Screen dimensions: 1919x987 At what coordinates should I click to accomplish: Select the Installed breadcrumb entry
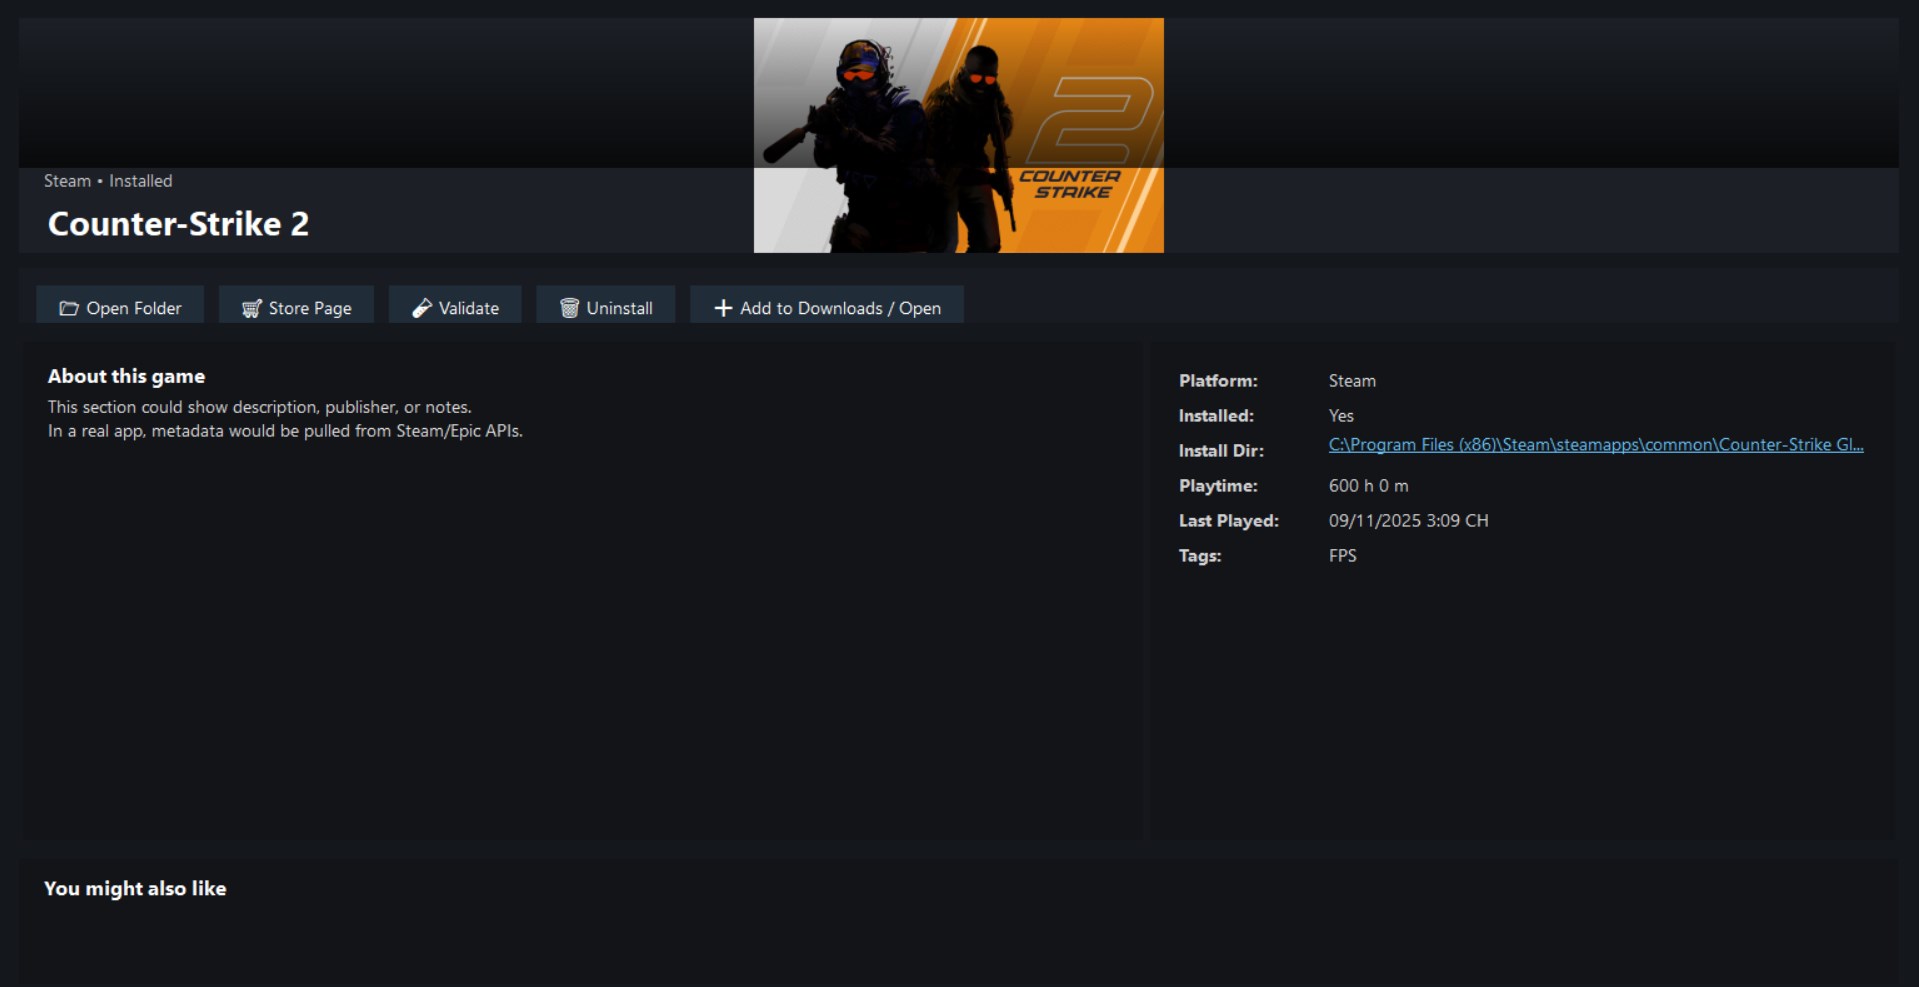point(140,181)
